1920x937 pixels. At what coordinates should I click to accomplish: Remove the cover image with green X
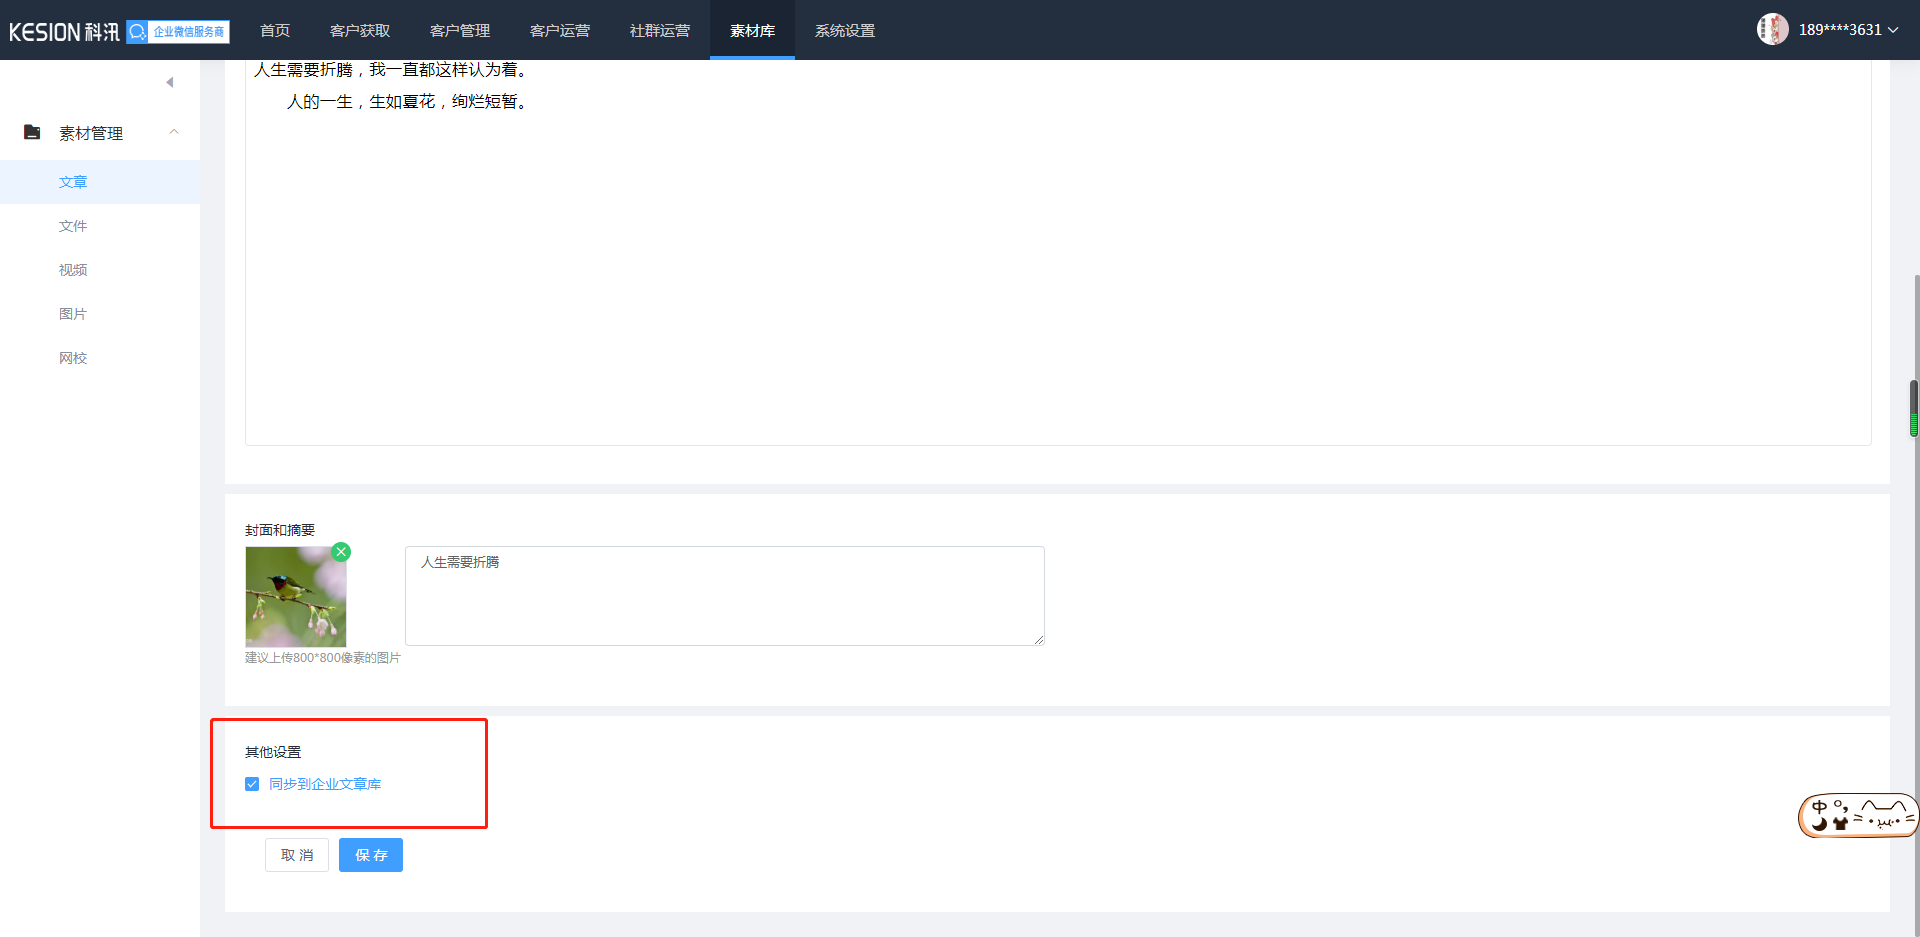click(x=341, y=552)
